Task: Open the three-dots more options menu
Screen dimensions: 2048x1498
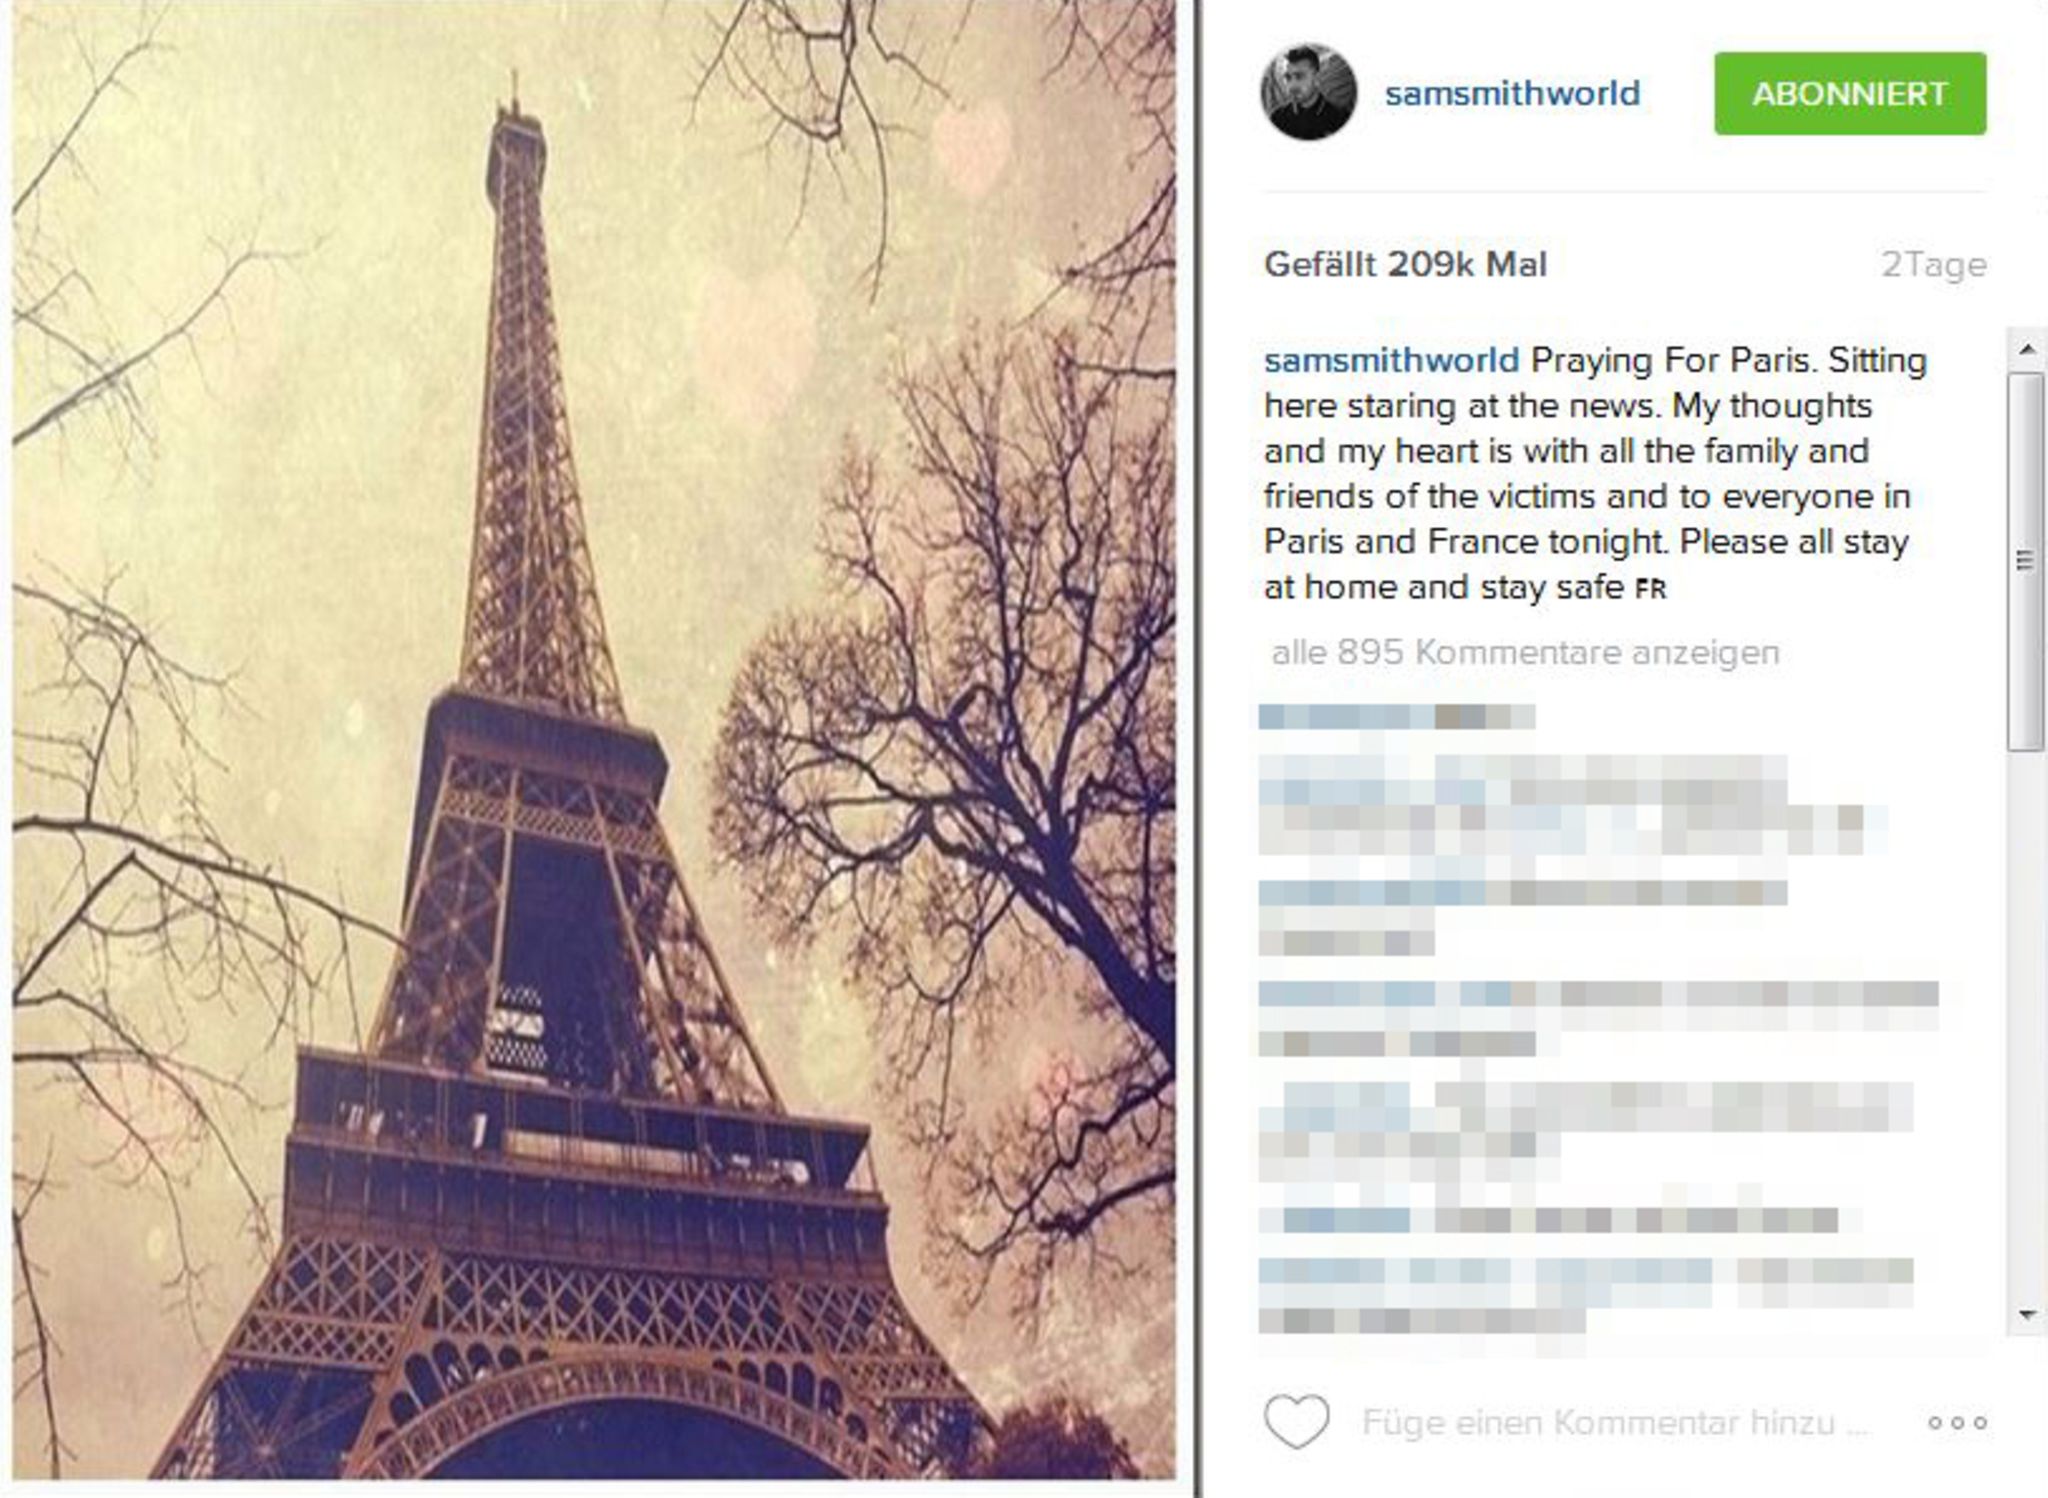Action: [x=1957, y=1422]
